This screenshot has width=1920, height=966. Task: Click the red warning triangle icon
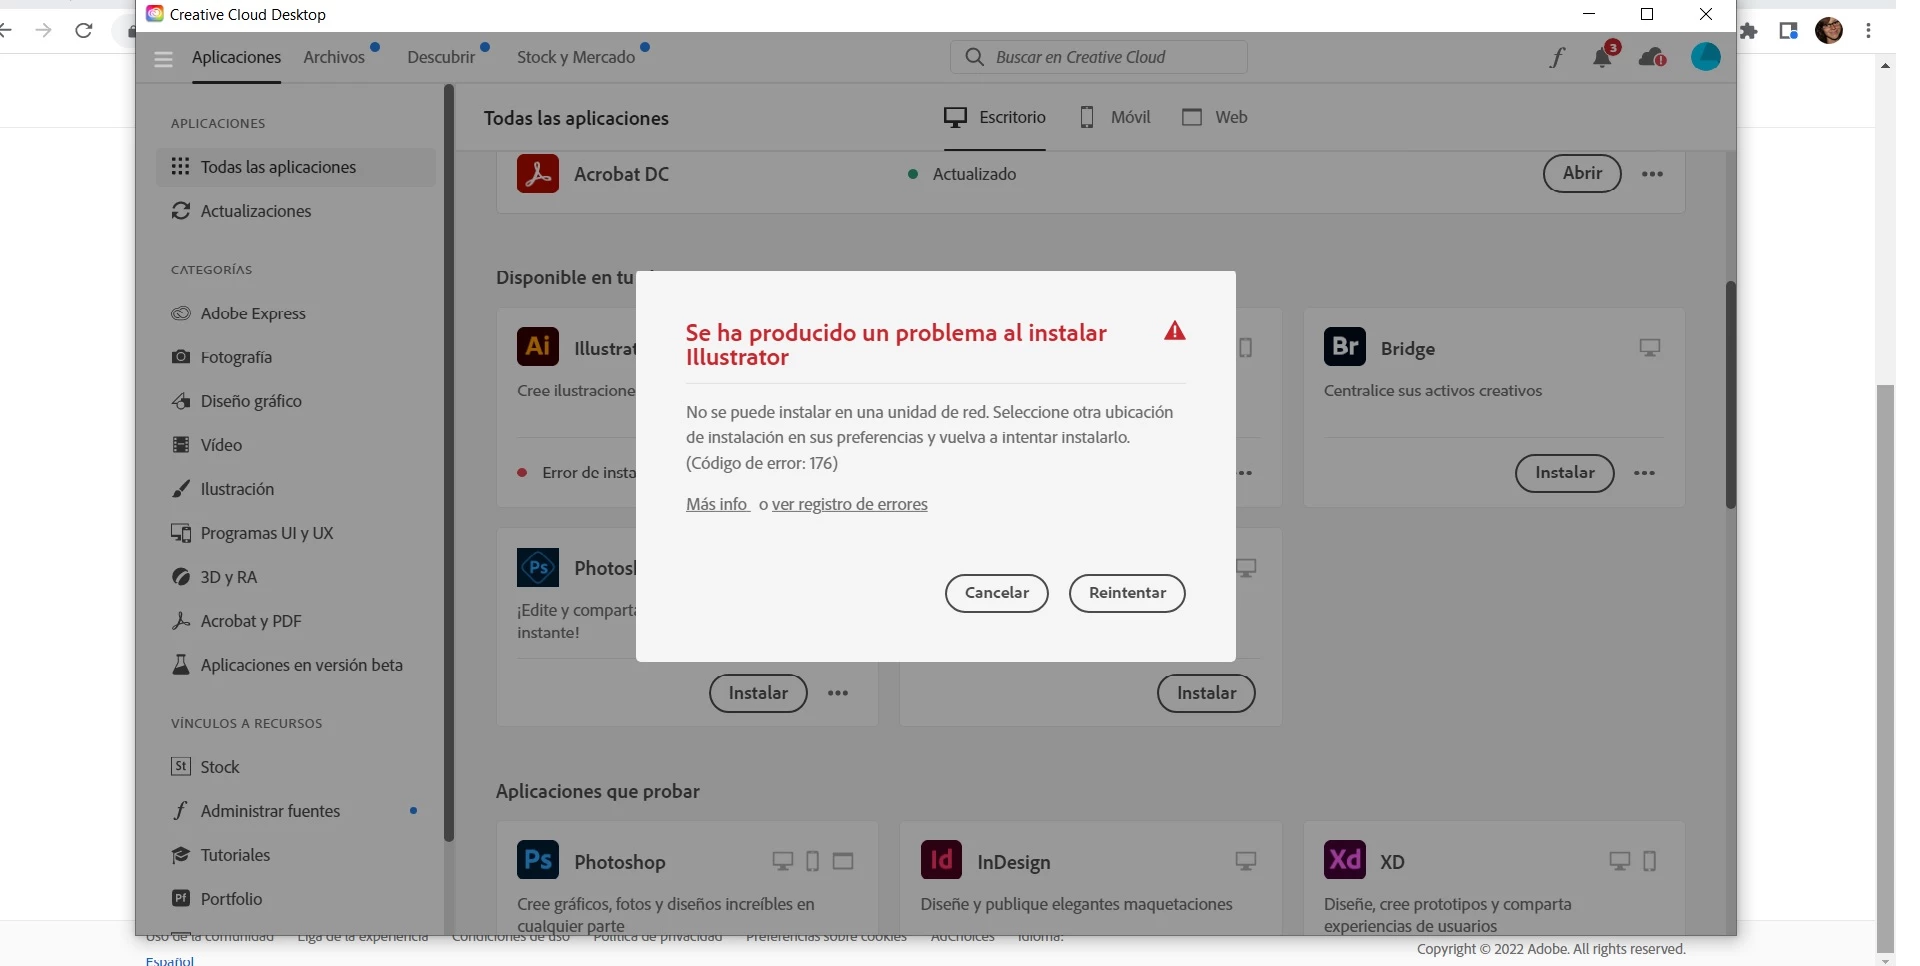1175,331
